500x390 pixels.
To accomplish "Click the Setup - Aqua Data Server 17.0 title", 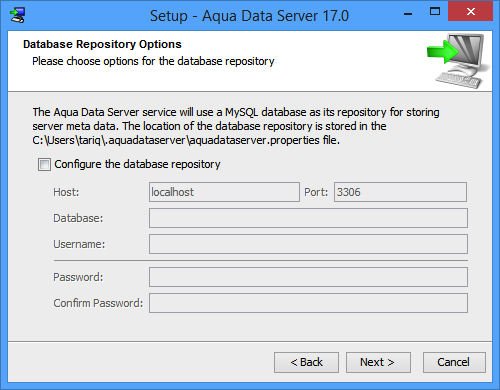I will [249, 16].
